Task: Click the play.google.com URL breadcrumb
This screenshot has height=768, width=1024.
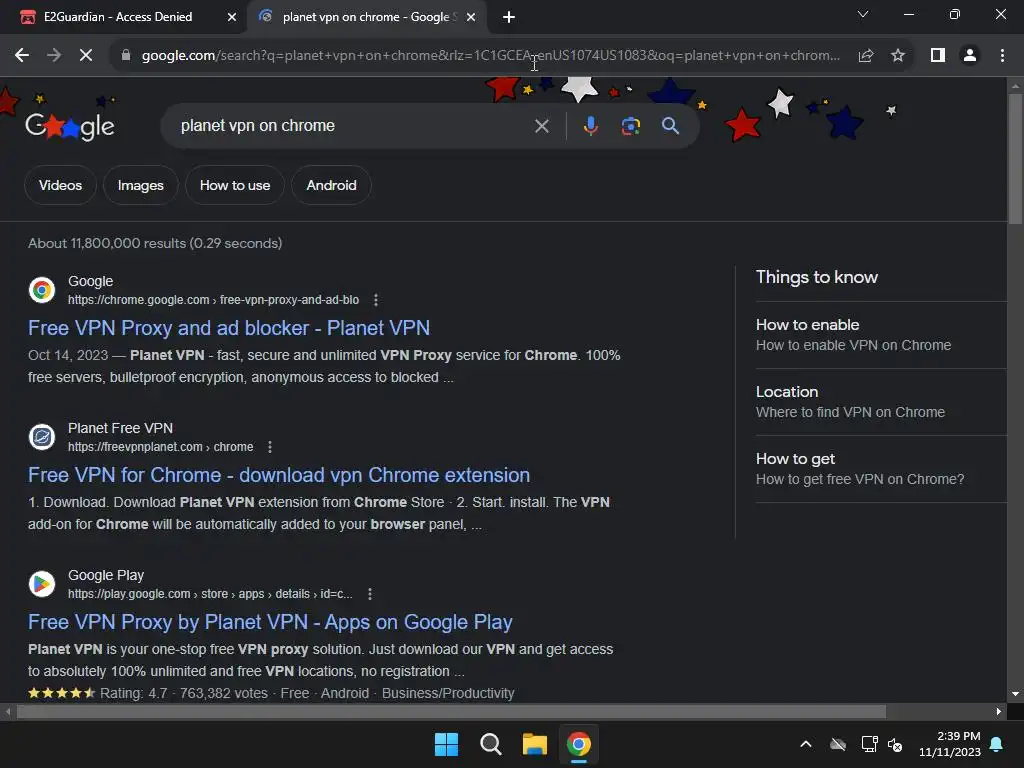Action: tap(210, 594)
